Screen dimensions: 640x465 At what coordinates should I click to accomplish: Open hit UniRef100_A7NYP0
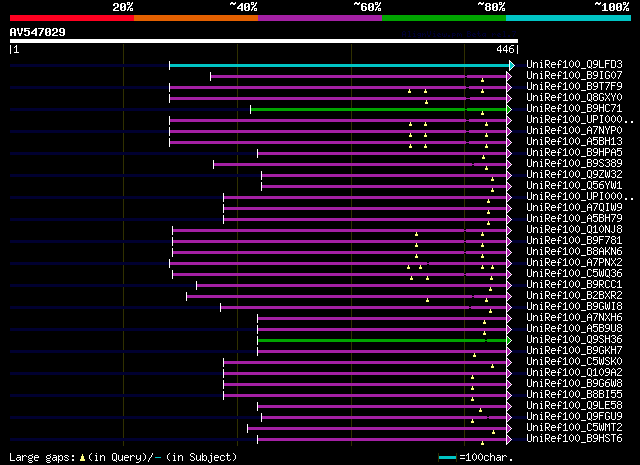[574, 131]
